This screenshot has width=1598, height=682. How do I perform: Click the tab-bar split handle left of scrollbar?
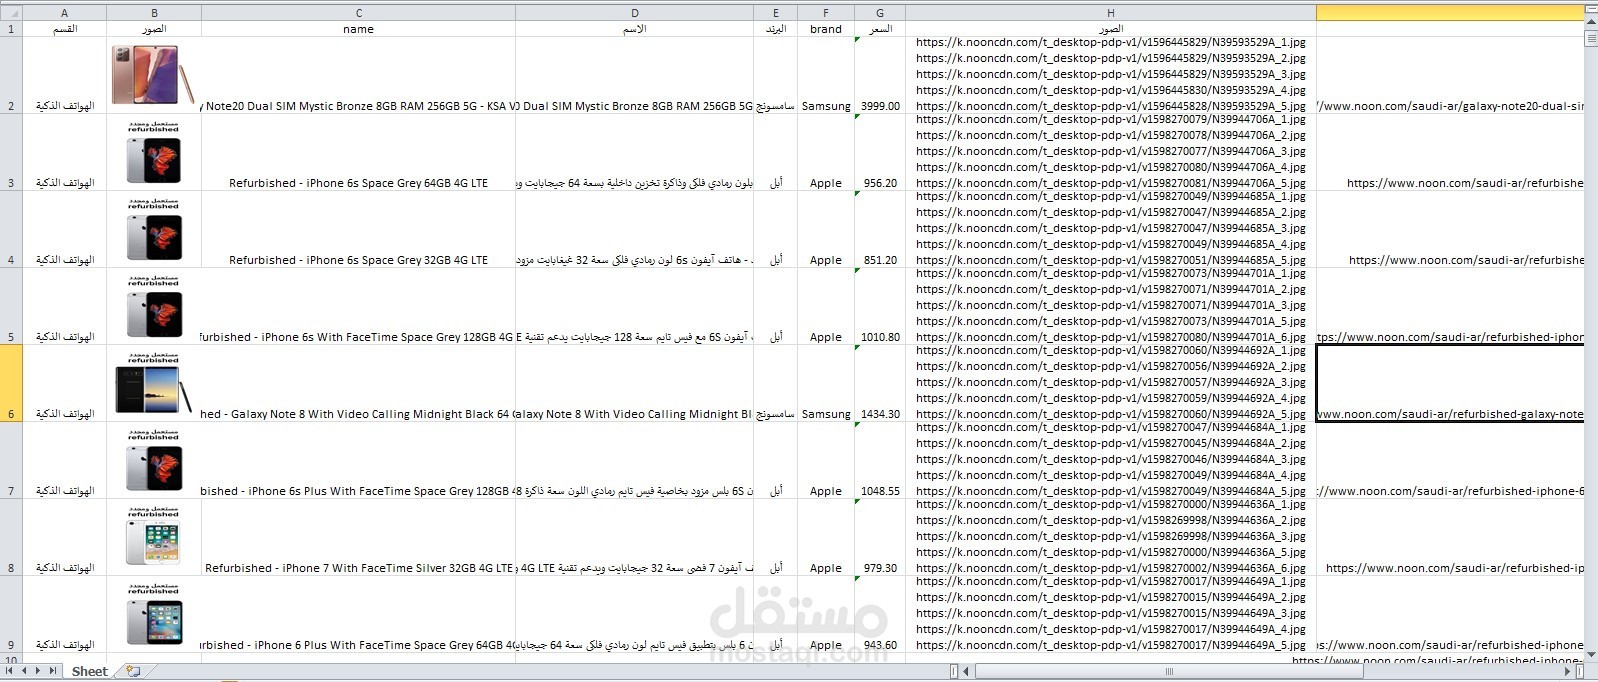[x=954, y=671]
